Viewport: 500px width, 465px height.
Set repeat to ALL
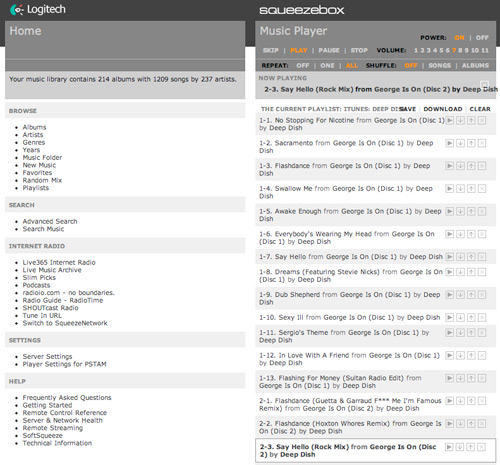[x=352, y=65]
